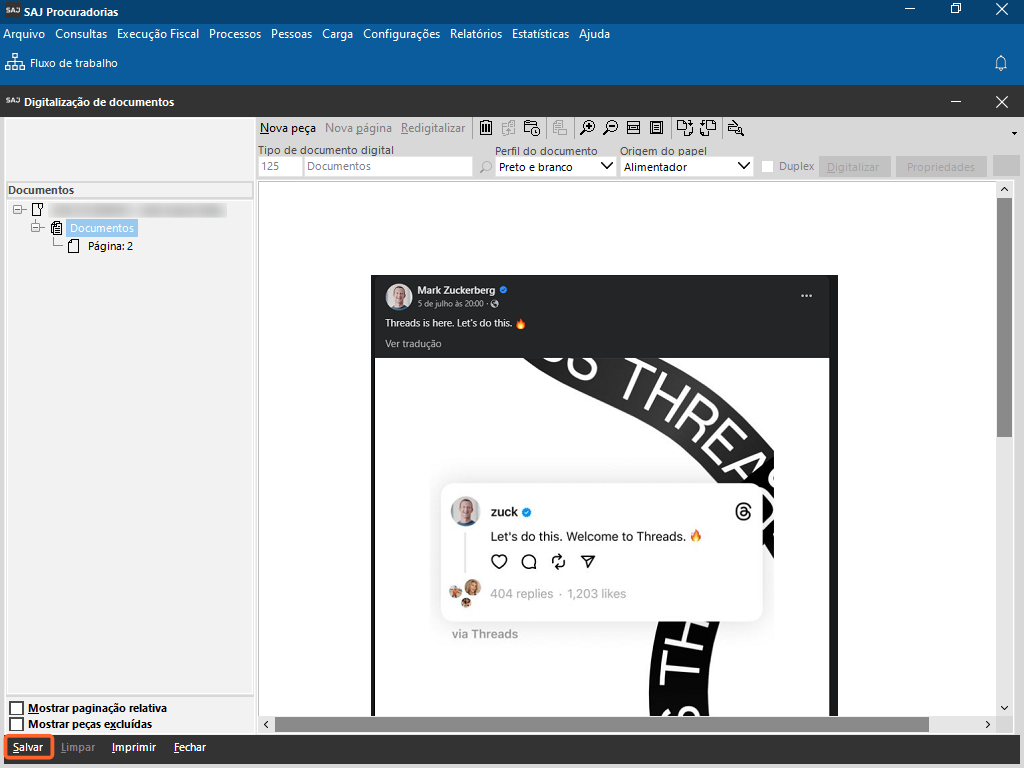The height and width of the screenshot is (768, 1024).
Task: Click the last toolbar search-scan icon
Action: (736, 128)
